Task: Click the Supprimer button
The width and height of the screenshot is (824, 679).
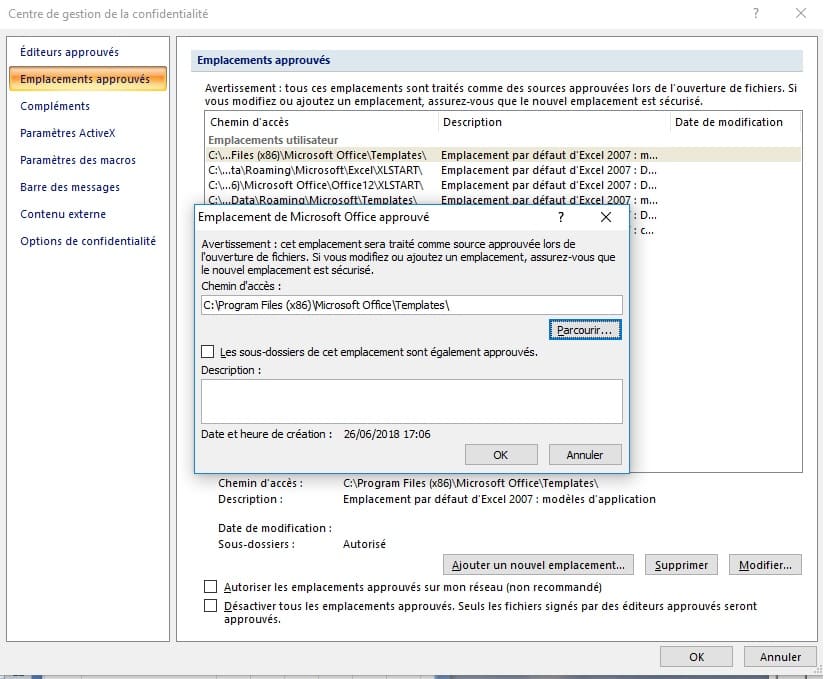Action: point(681,565)
